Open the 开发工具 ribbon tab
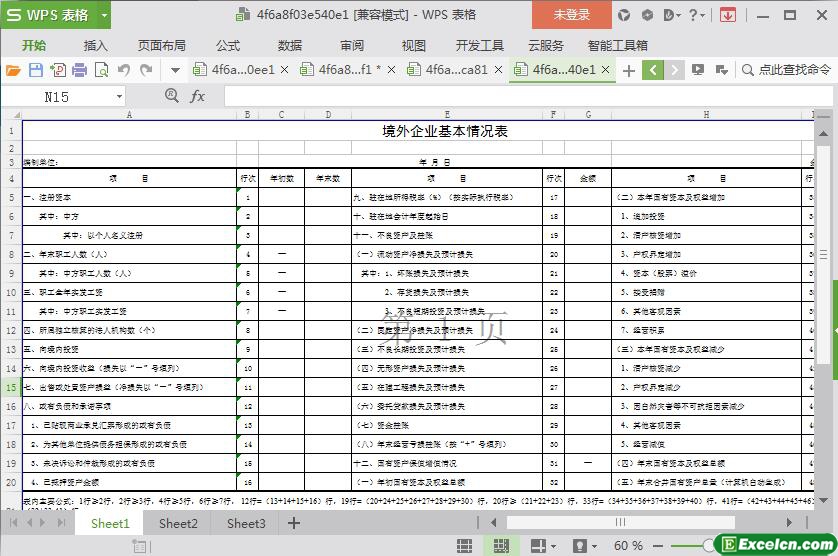This screenshot has height=556, width=838. click(x=479, y=45)
